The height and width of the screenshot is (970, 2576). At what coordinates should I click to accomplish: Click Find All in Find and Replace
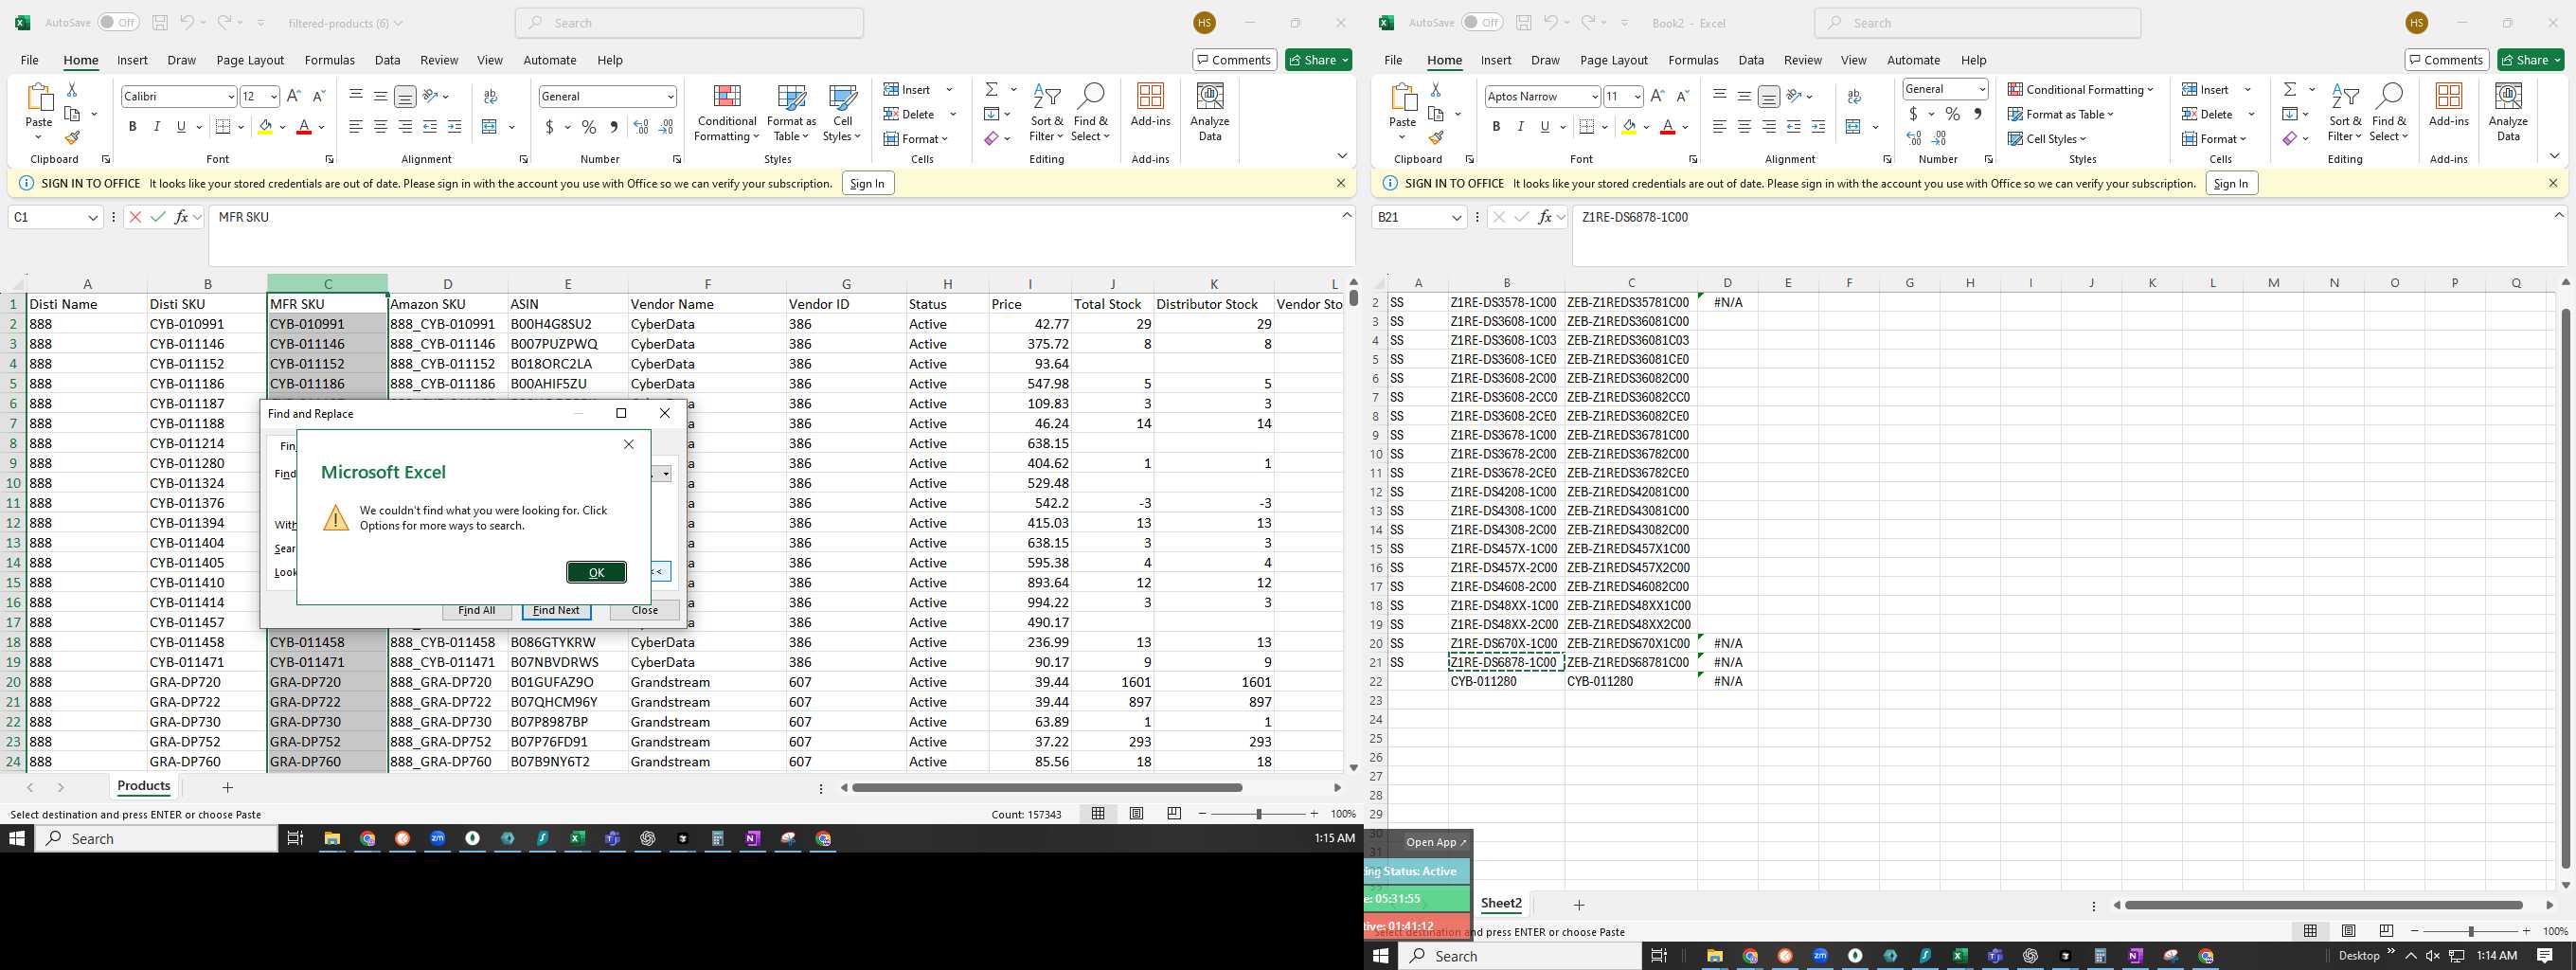coord(476,610)
